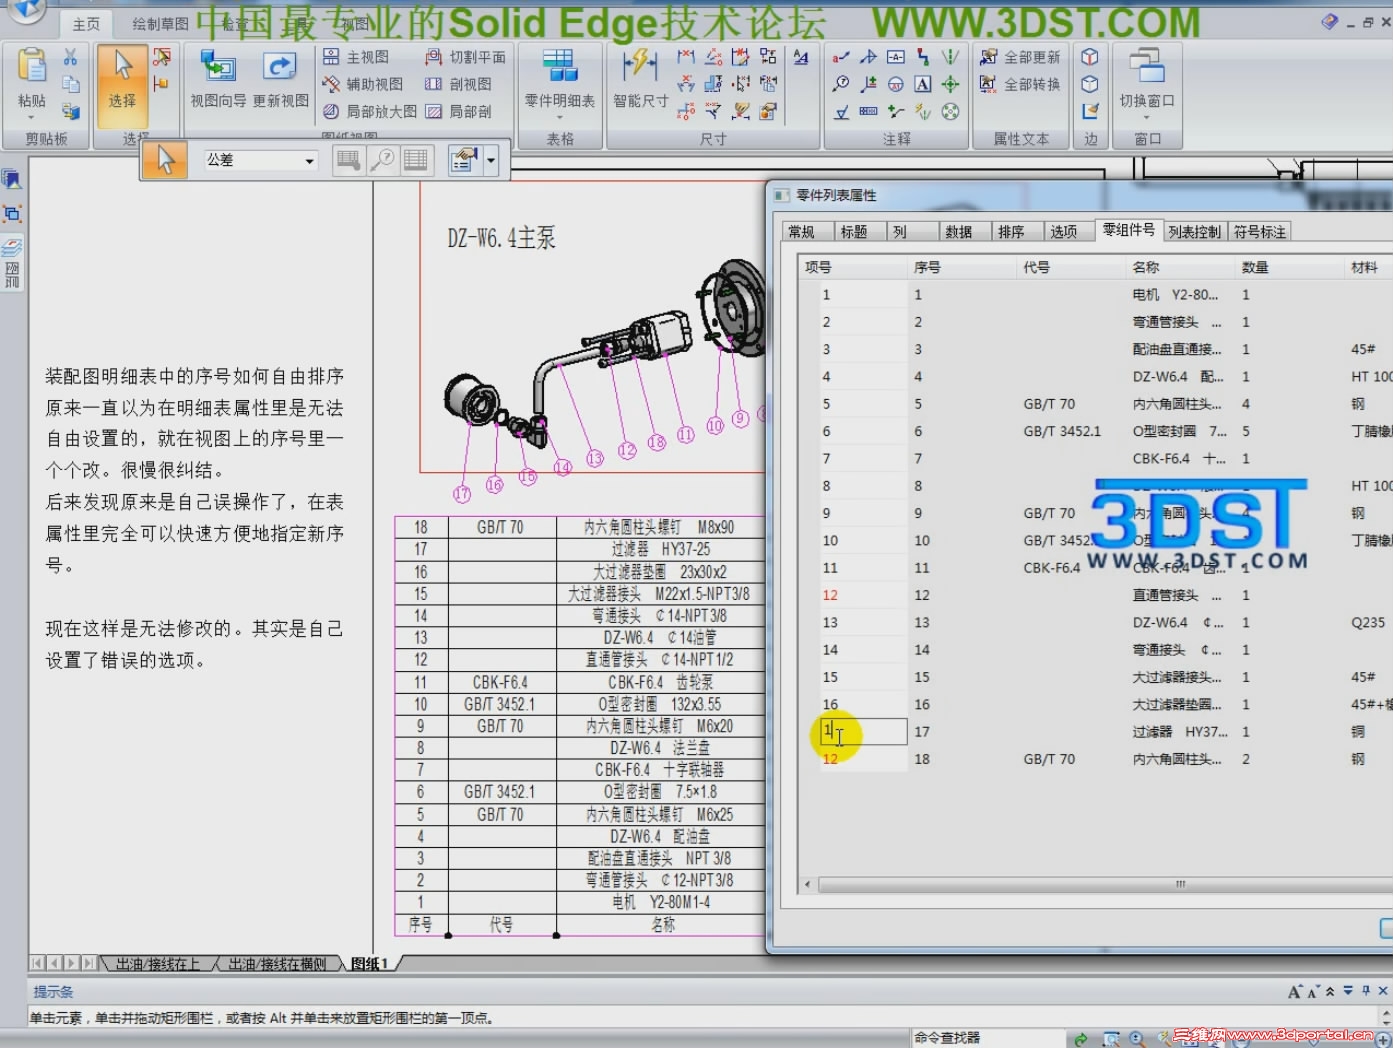The height and width of the screenshot is (1048, 1393).
Task: Choose the Broken-Out Section (局部剖) command
Action: tap(458, 112)
